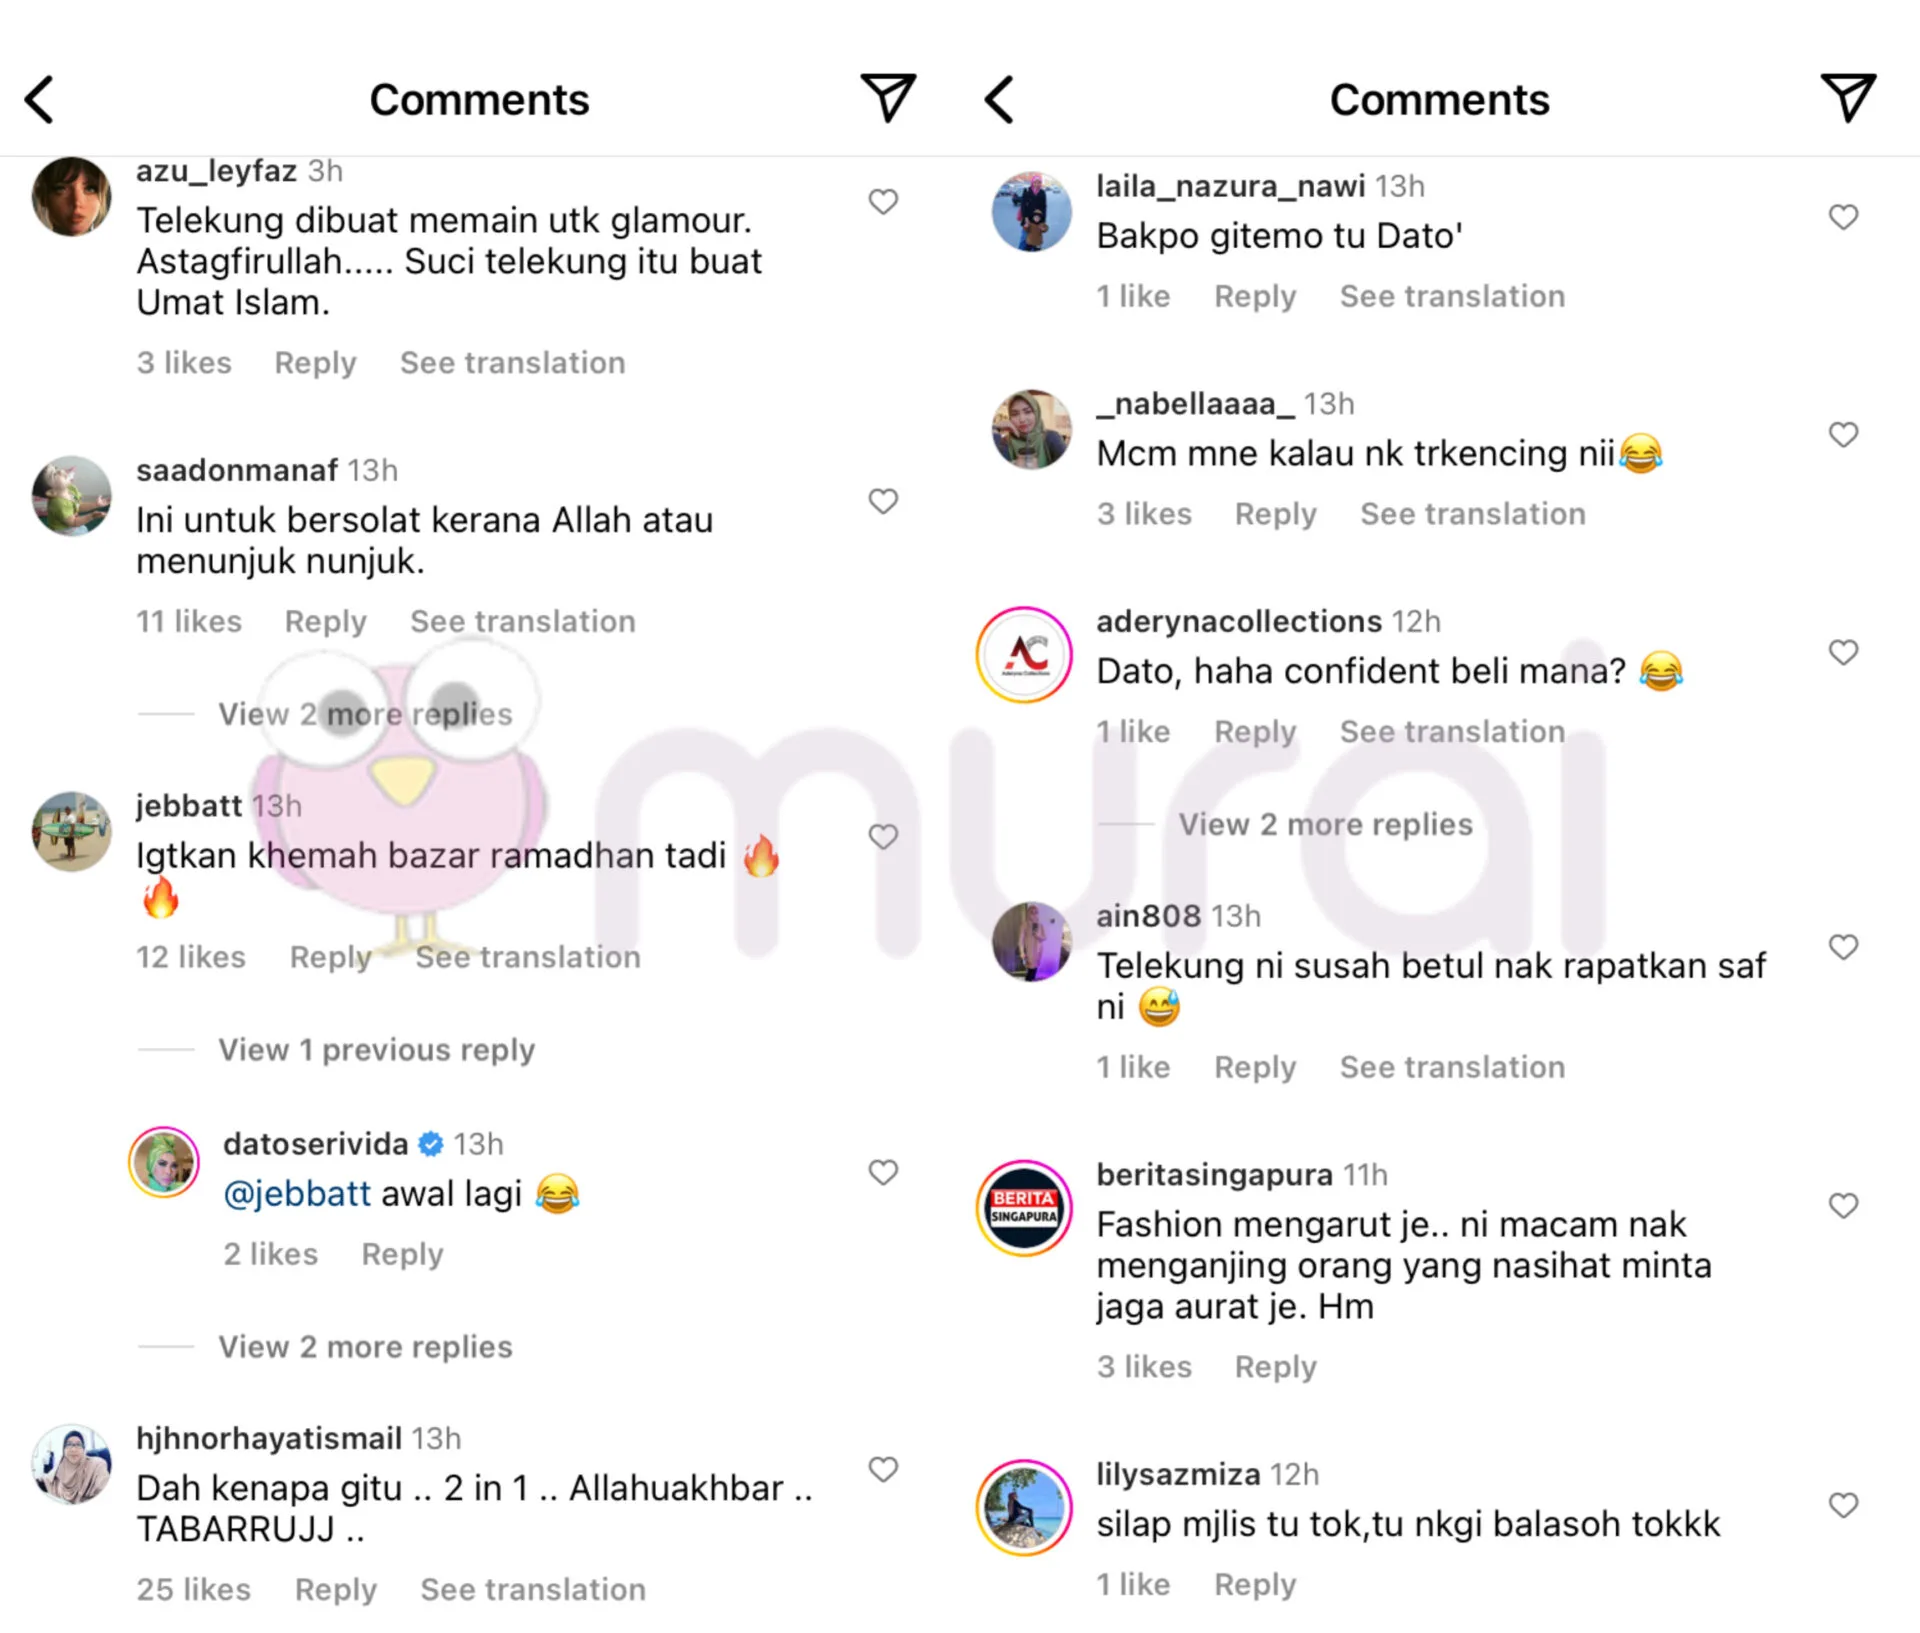Reply to ain808's comment
Image resolution: width=1920 pixels, height=1633 pixels.
pos(1255,1067)
